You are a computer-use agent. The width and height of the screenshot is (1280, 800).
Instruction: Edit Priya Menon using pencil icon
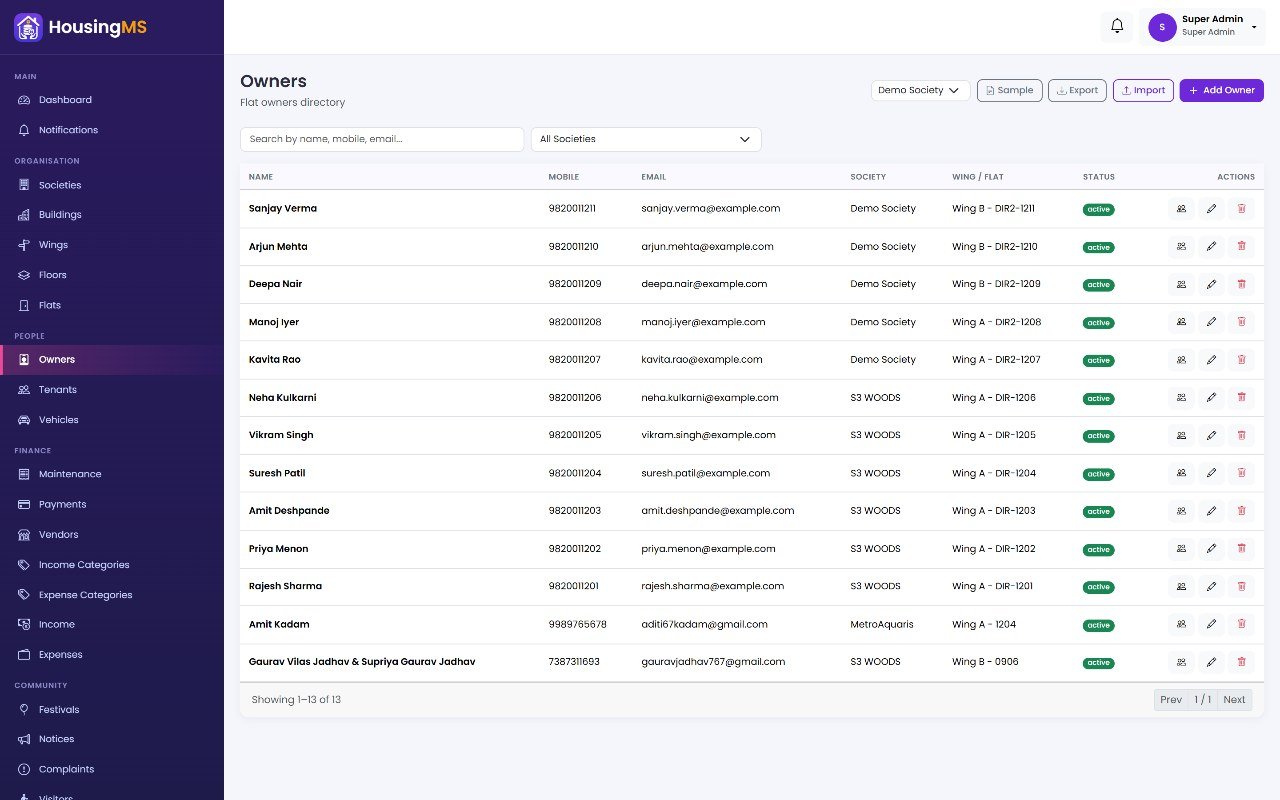[x=1211, y=549]
